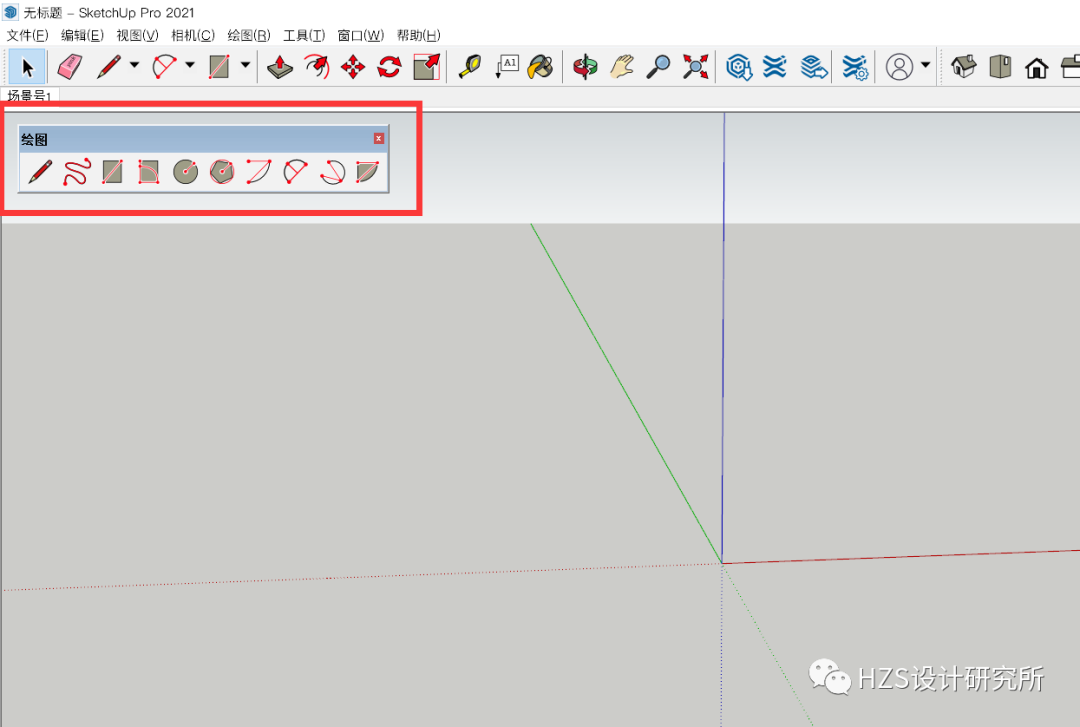Choose the Circle tool in the drawing palette
Image resolution: width=1080 pixels, height=727 pixels.
(x=186, y=171)
